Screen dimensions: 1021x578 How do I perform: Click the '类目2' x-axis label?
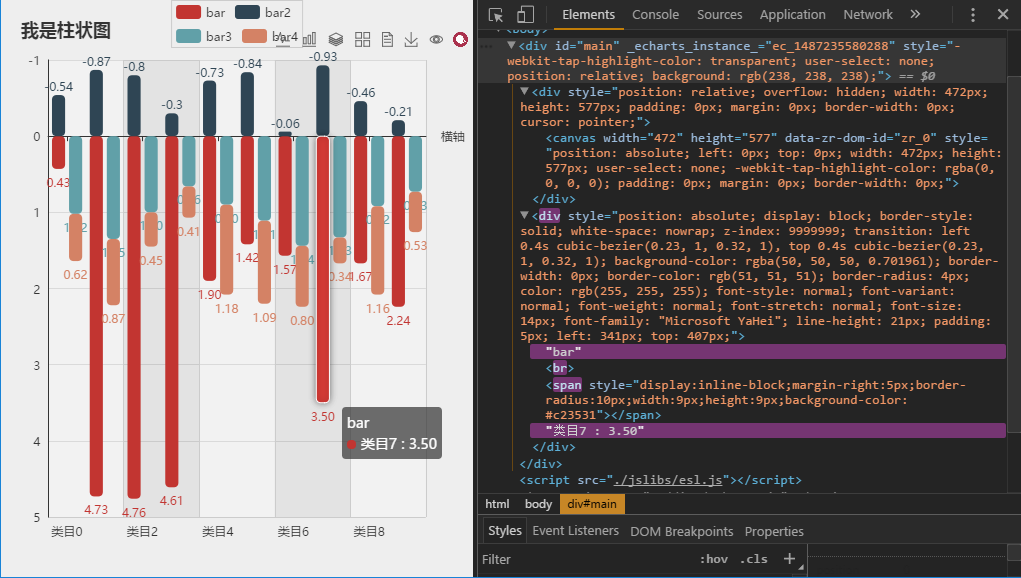tap(143, 532)
